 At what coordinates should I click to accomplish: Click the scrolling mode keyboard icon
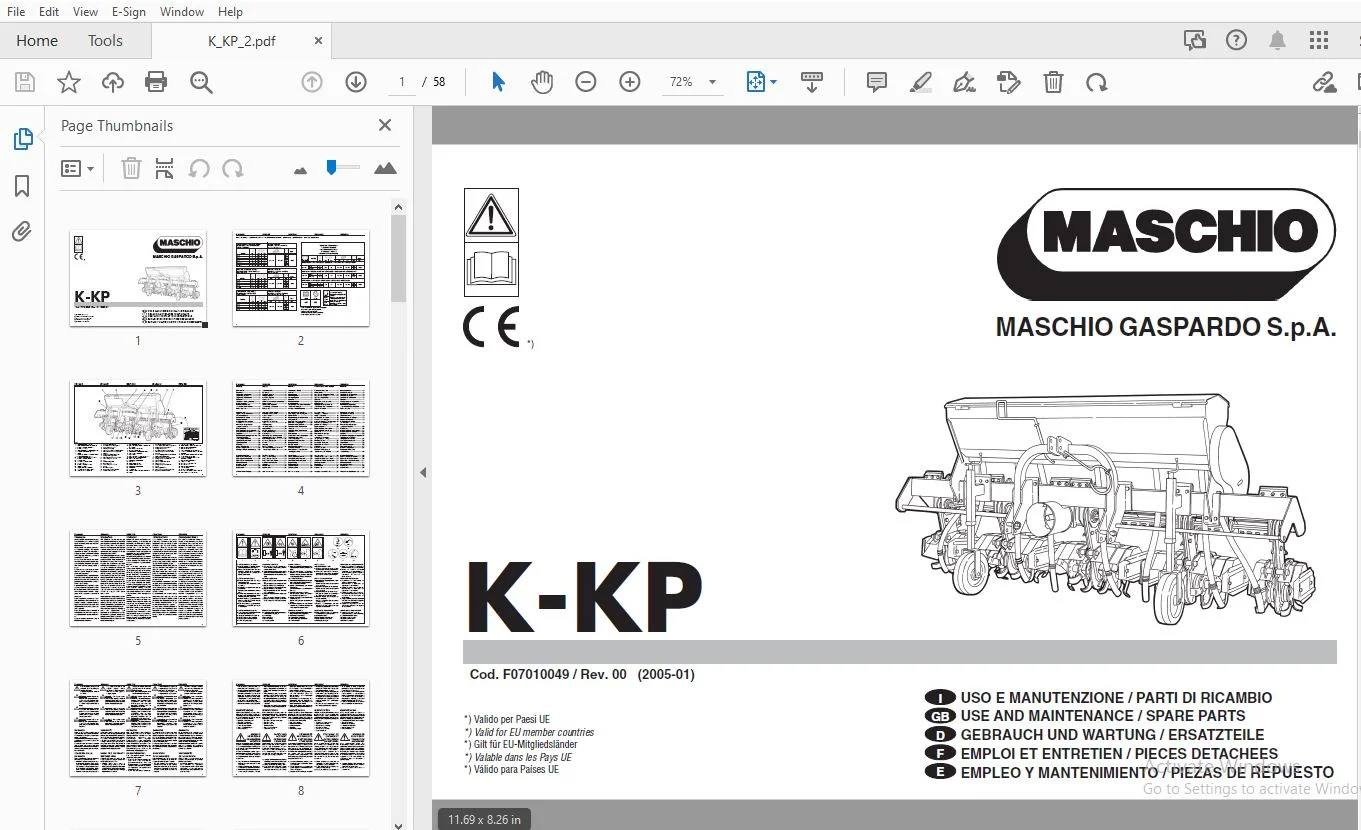coord(812,82)
